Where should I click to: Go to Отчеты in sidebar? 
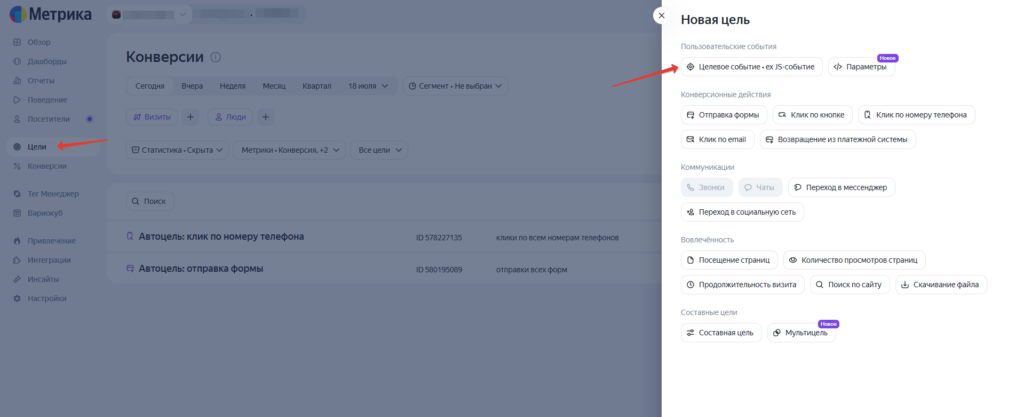coord(40,81)
